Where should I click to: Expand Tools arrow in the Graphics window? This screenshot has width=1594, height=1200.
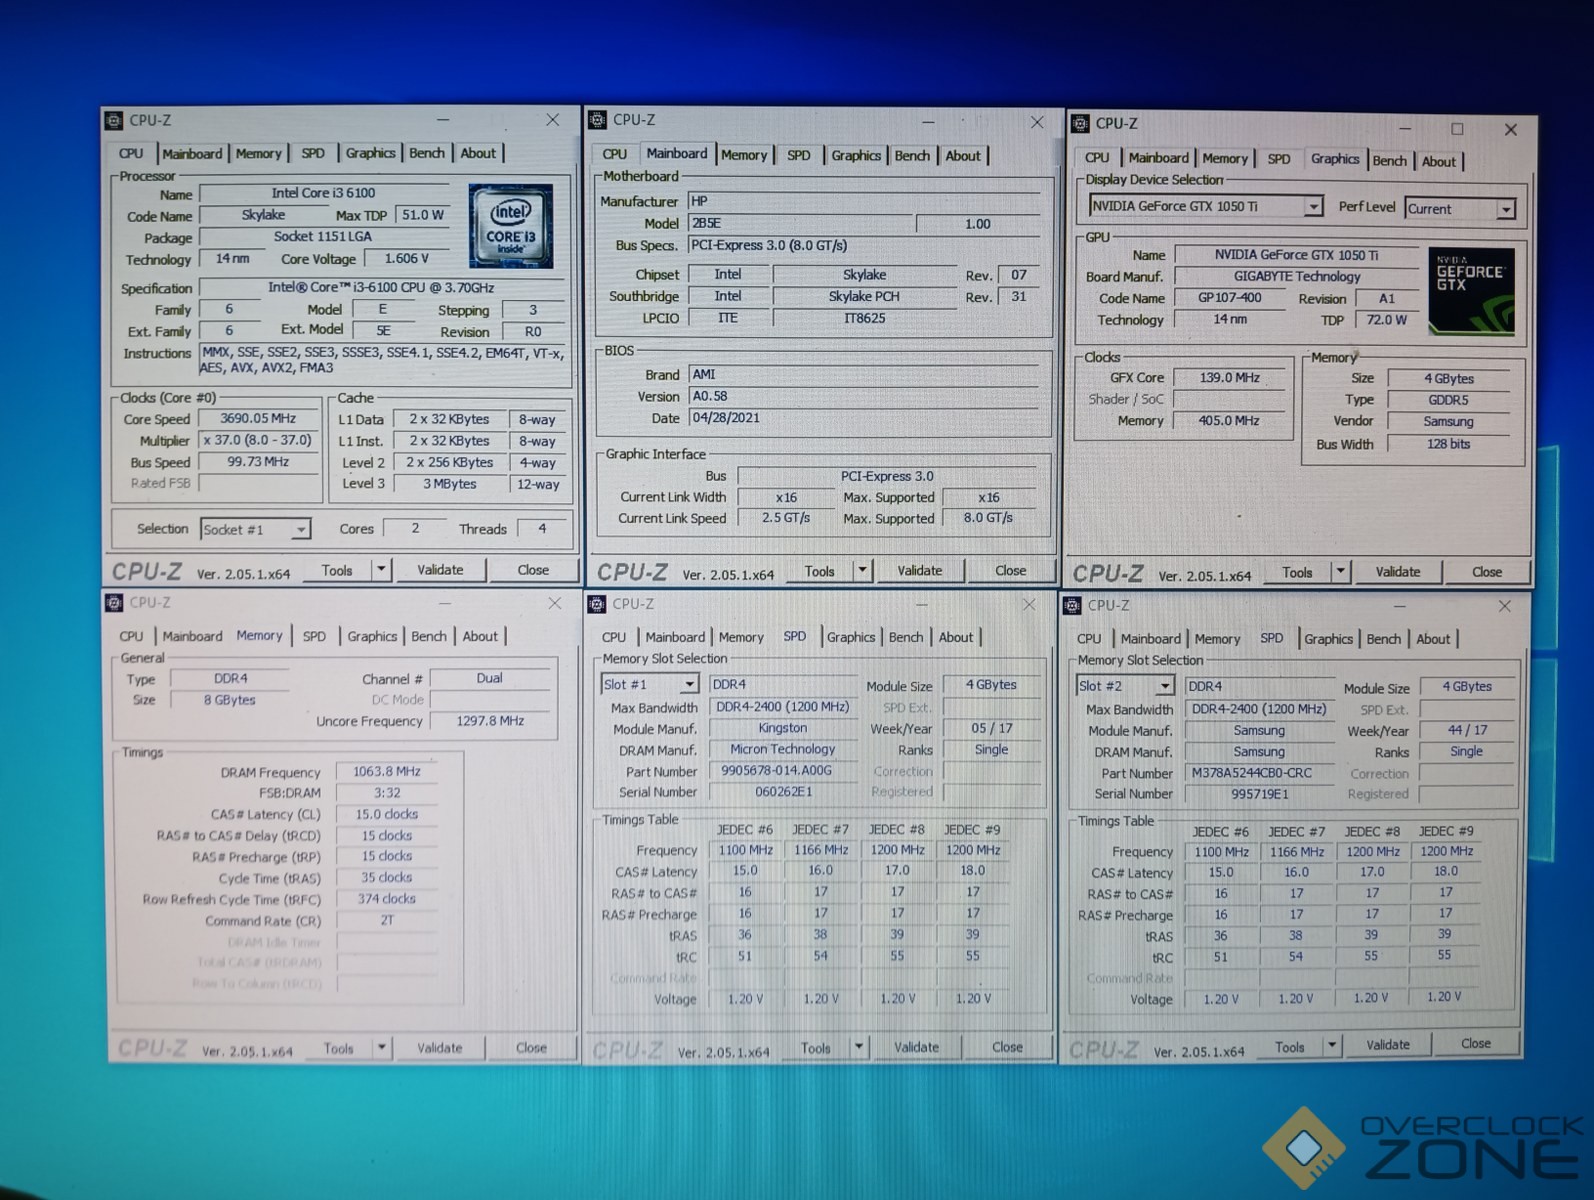[1341, 572]
